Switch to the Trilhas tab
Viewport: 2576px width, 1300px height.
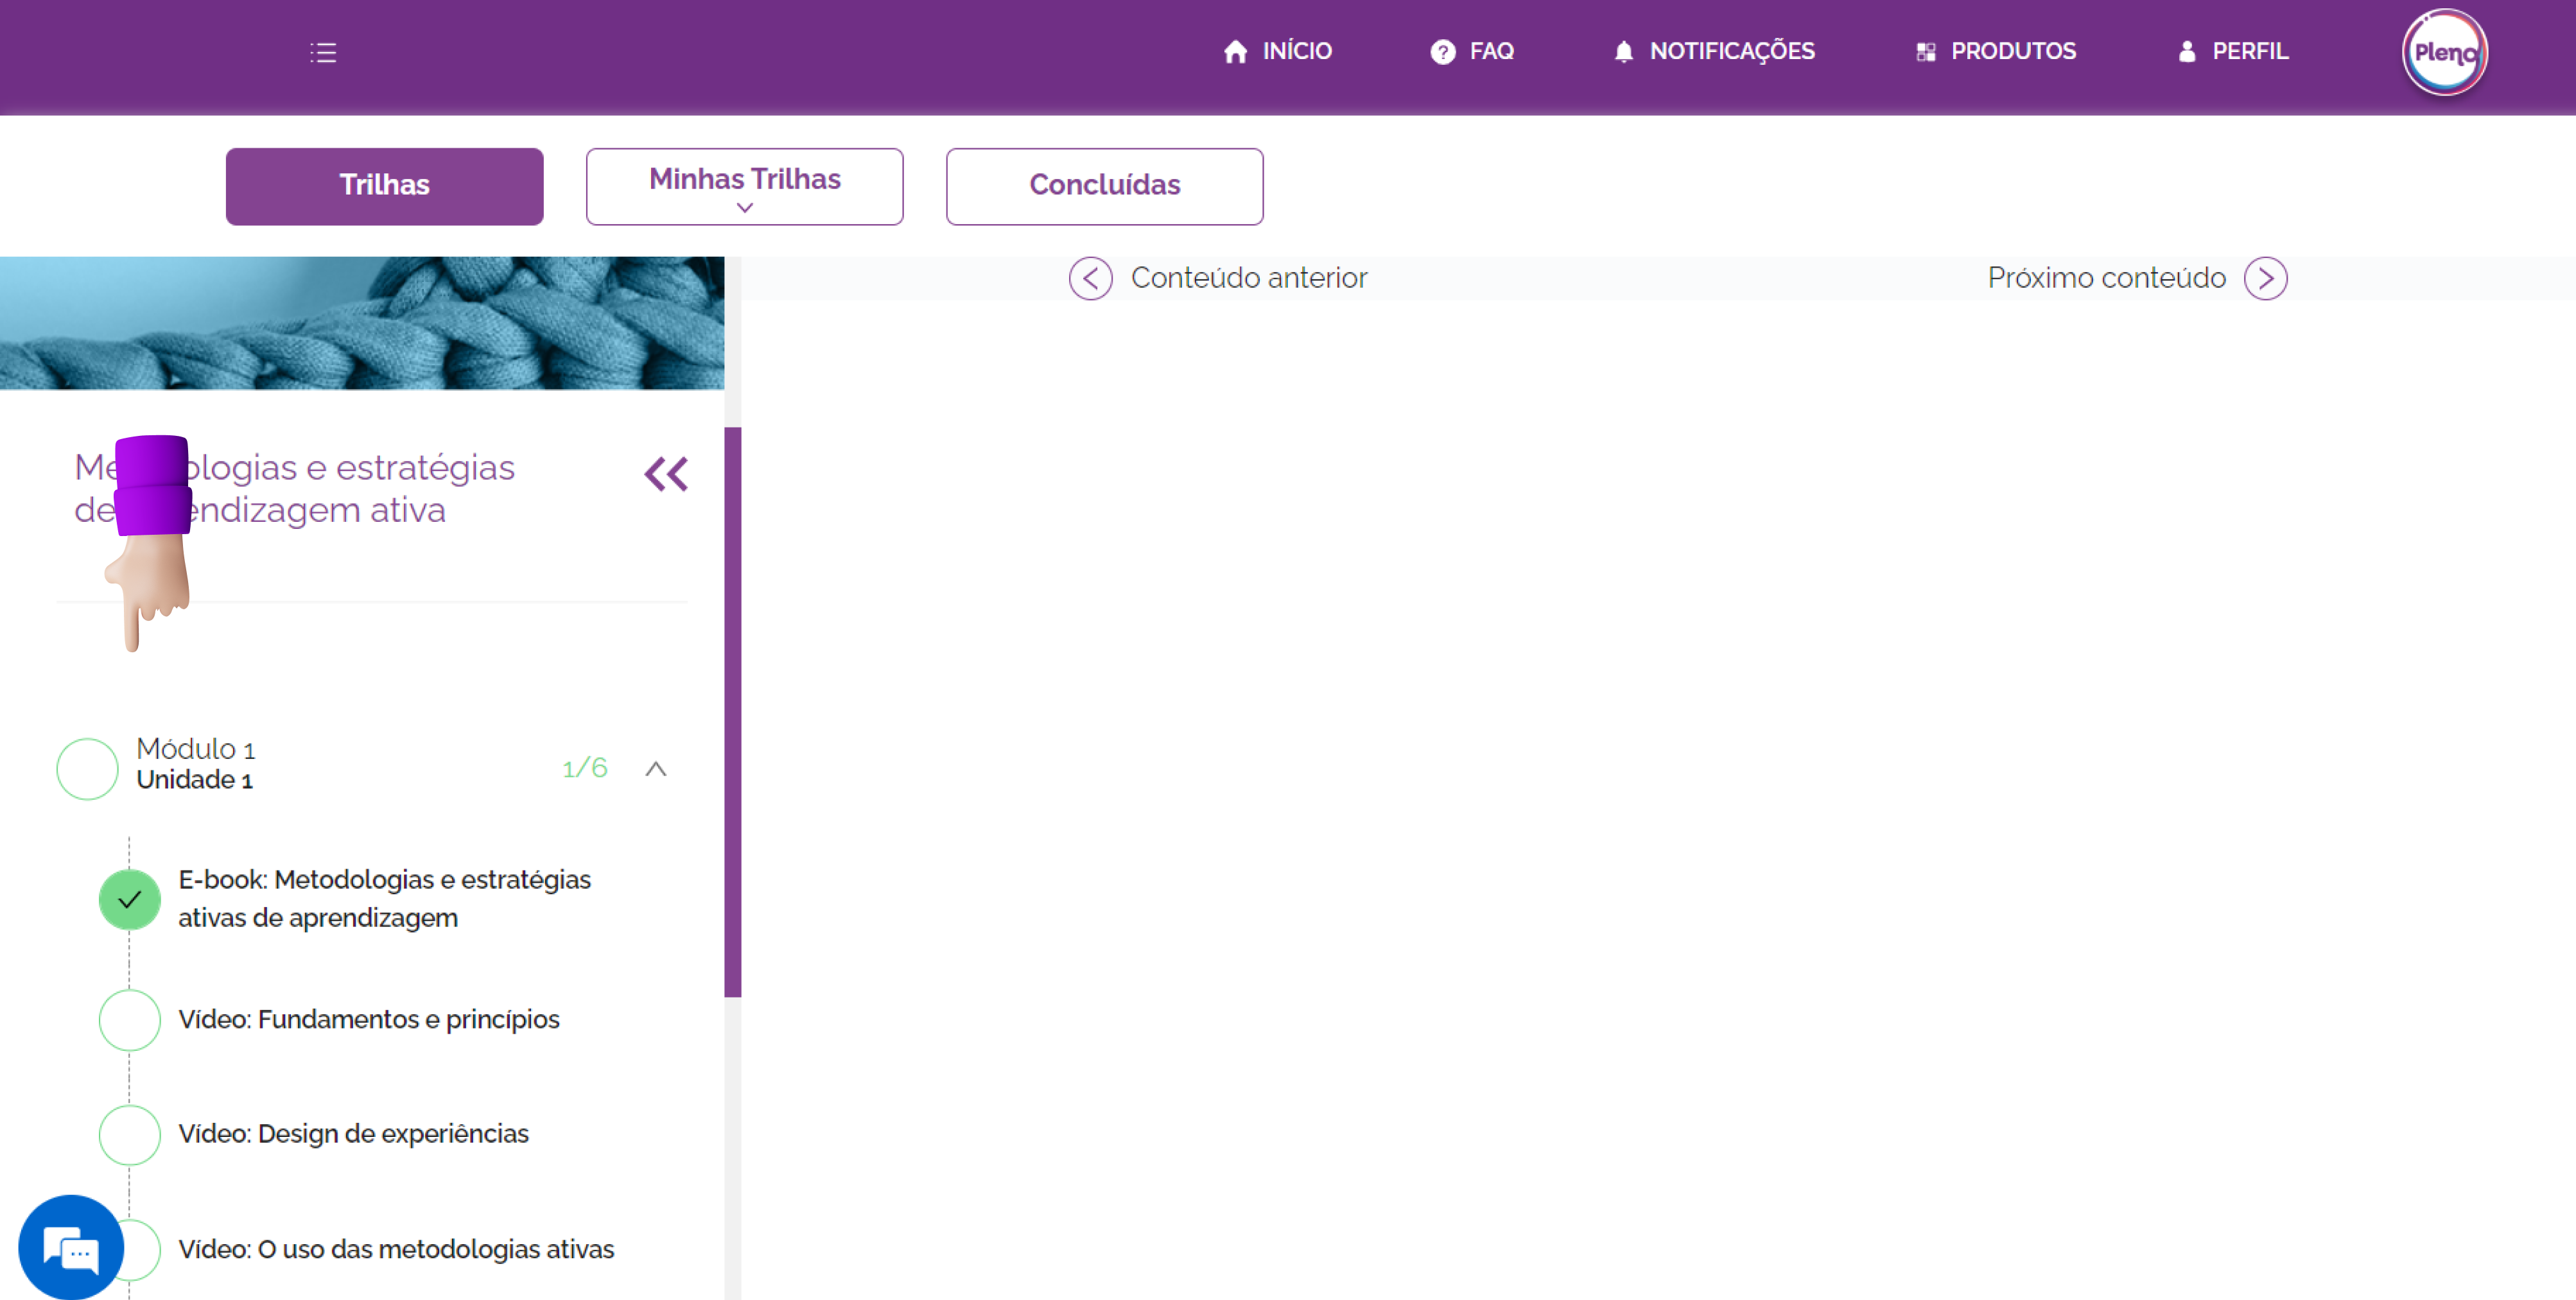[x=384, y=186]
